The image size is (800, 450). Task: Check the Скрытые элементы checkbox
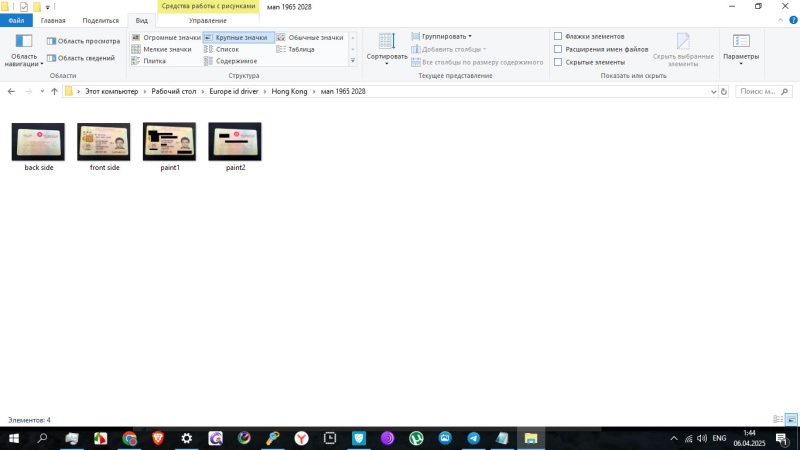558,62
